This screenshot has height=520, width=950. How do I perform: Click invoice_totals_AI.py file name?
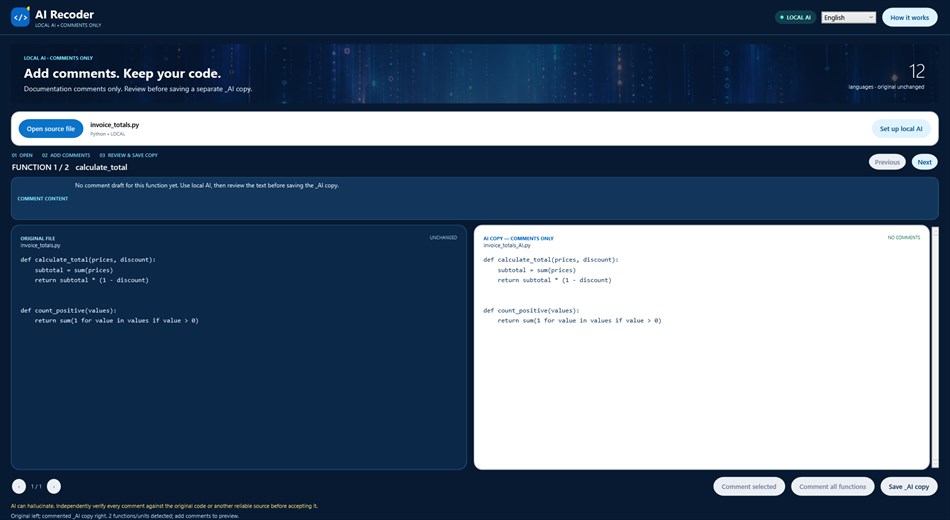click(x=507, y=245)
